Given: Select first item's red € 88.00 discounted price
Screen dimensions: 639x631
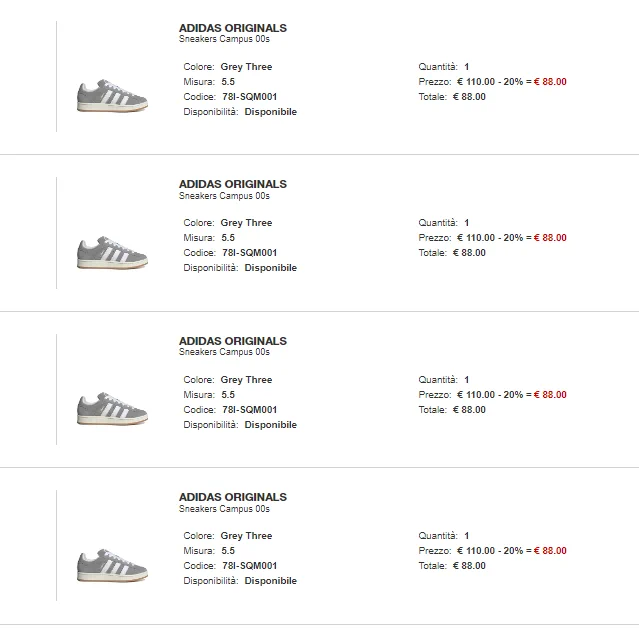Looking at the screenshot, I should 550,82.
